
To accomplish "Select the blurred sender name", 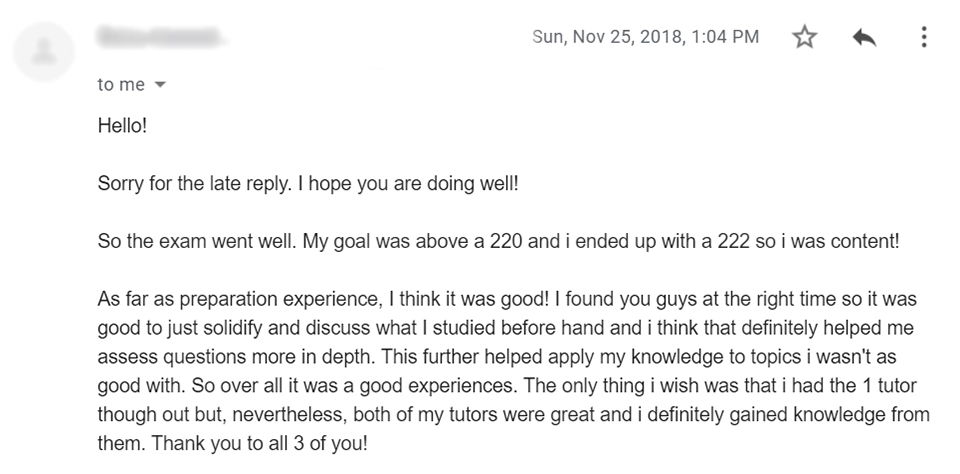I will tap(159, 37).
